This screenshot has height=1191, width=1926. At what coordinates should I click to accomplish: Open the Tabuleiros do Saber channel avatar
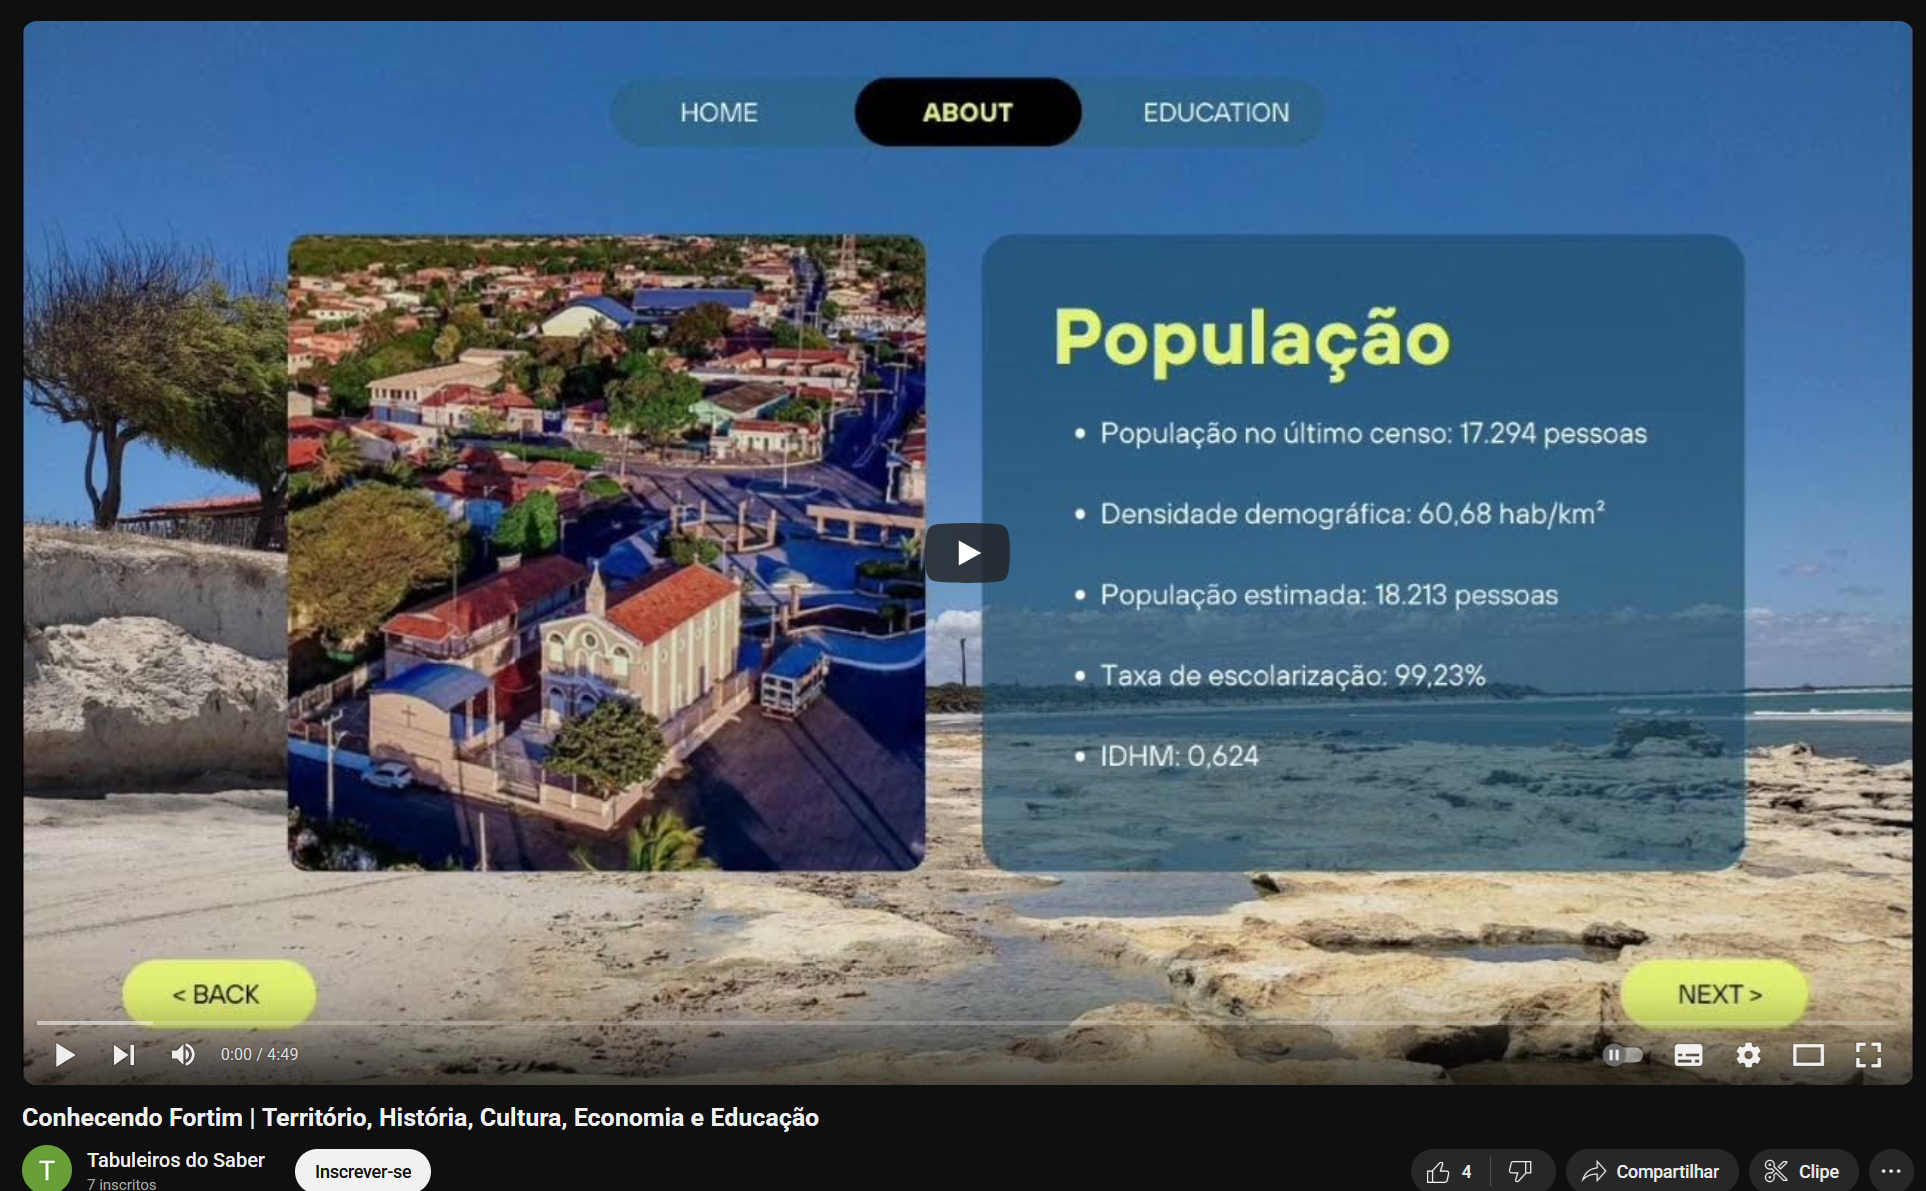coord(47,1167)
